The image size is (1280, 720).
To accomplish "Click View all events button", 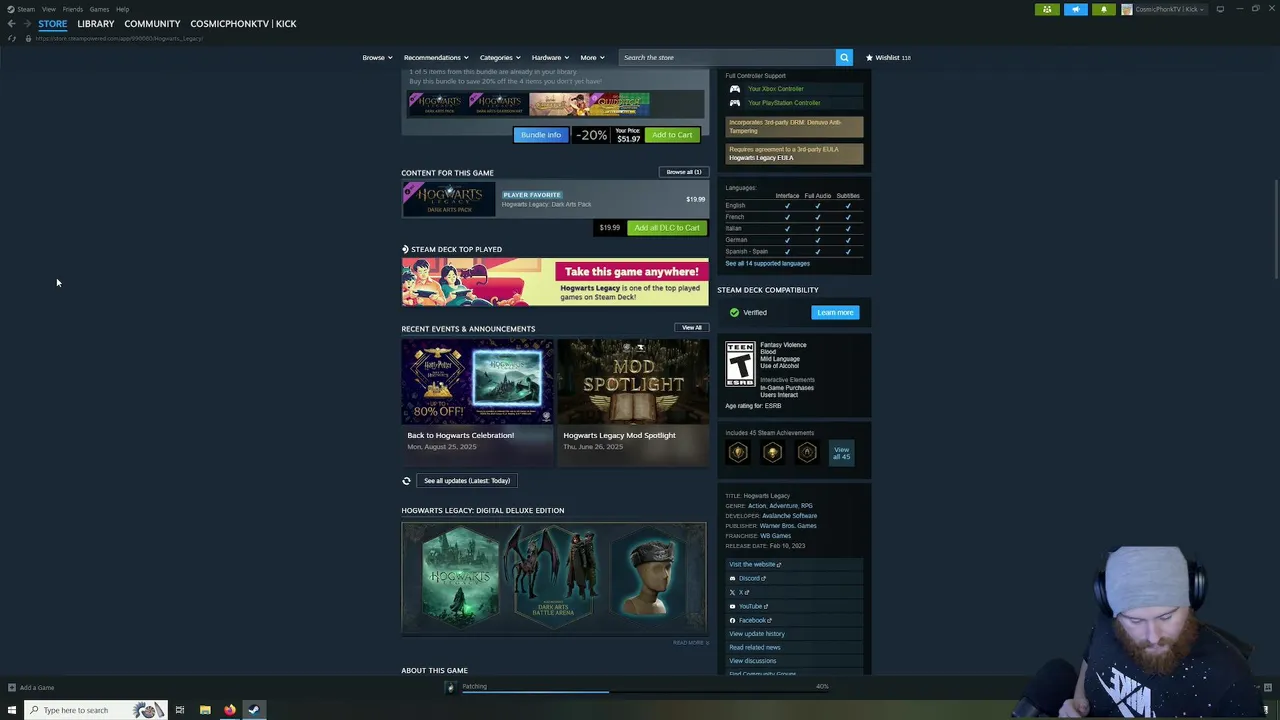I will coord(692,328).
